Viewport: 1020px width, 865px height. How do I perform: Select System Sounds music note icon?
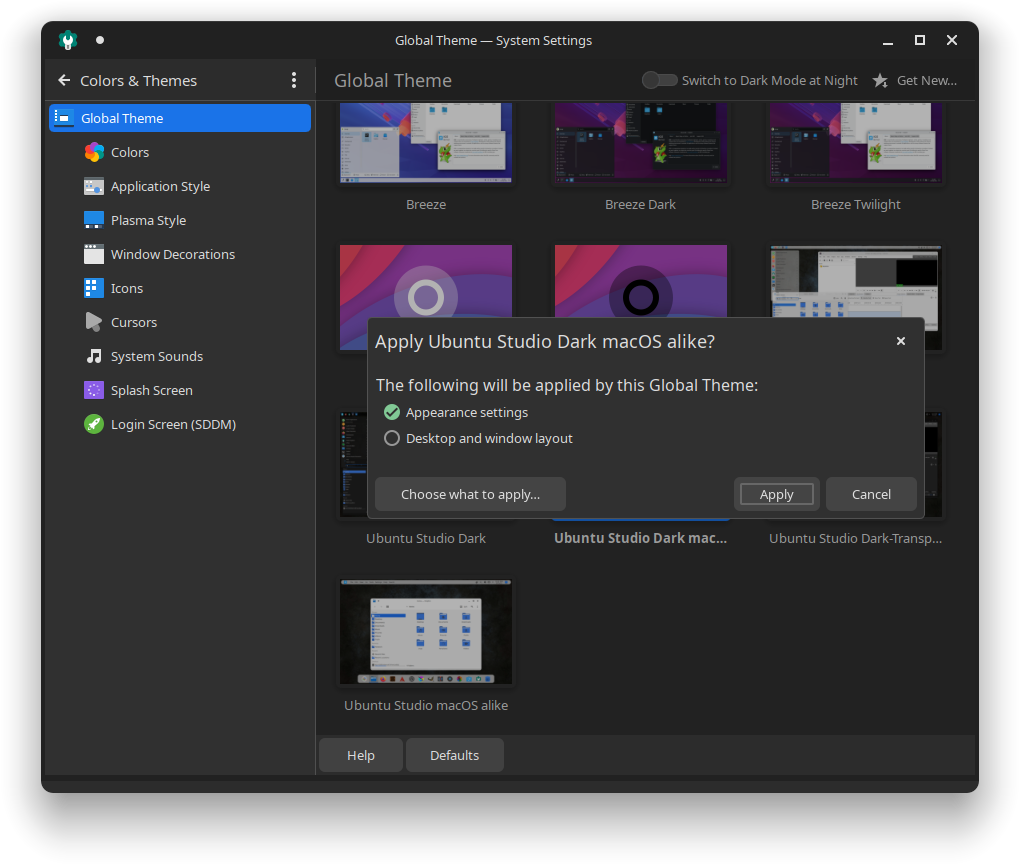94,356
